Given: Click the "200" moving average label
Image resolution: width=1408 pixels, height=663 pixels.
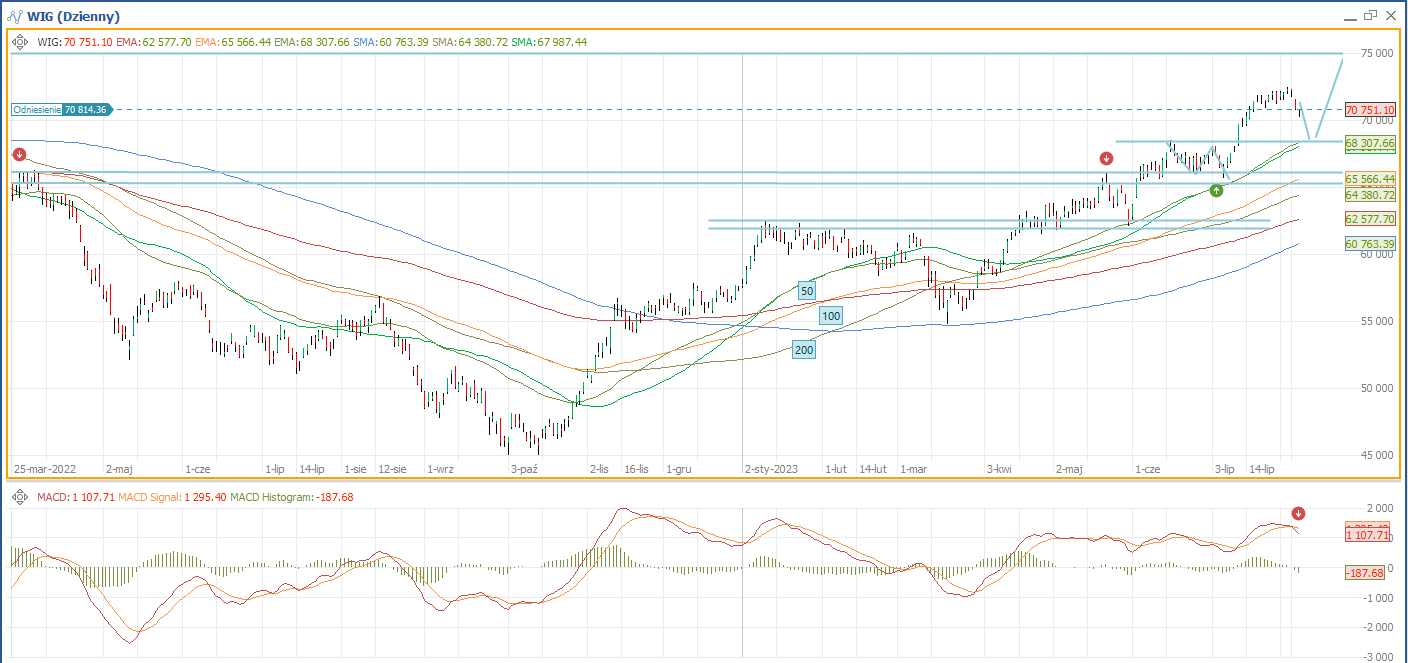Looking at the screenshot, I should (x=803, y=349).
